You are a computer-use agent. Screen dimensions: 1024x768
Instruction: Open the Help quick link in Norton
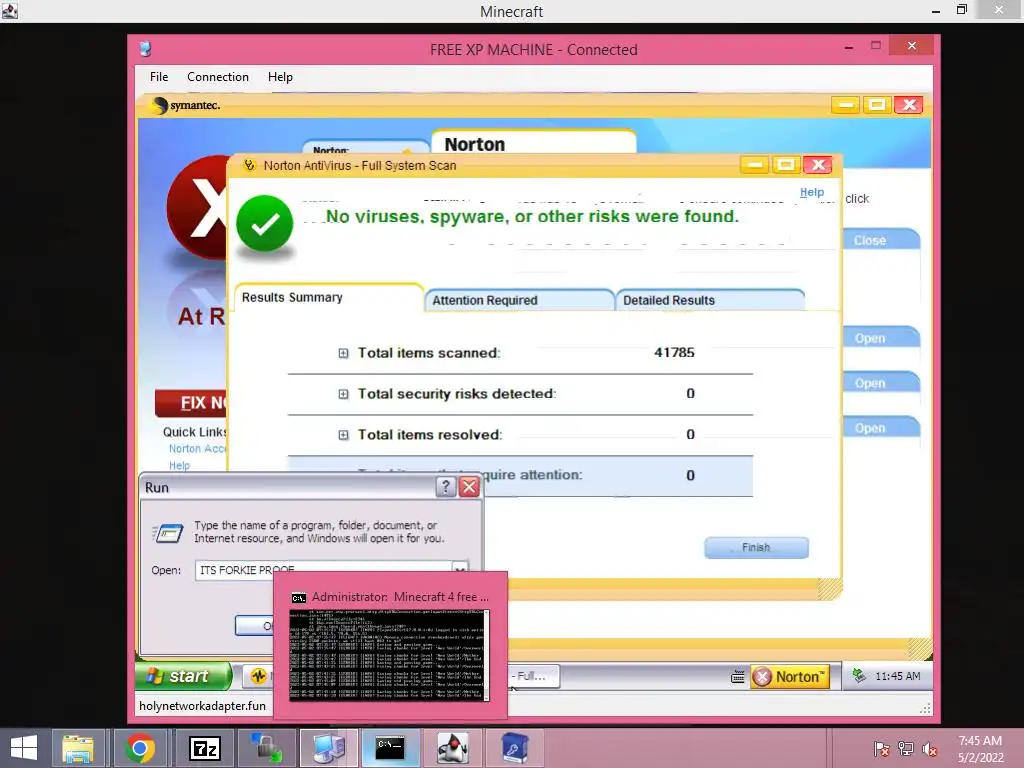(x=179, y=466)
